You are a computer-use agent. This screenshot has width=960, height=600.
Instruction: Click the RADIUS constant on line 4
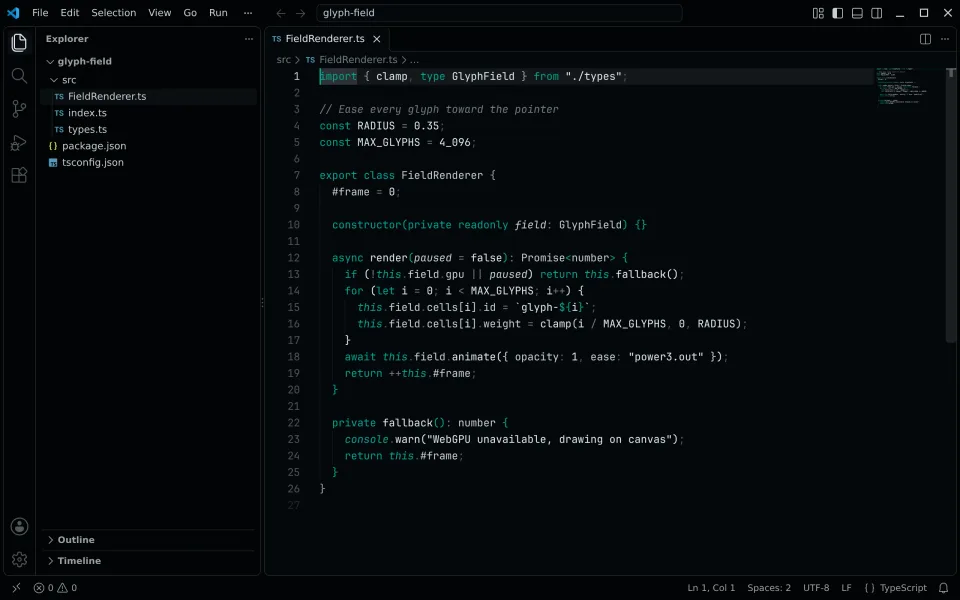point(376,126)
